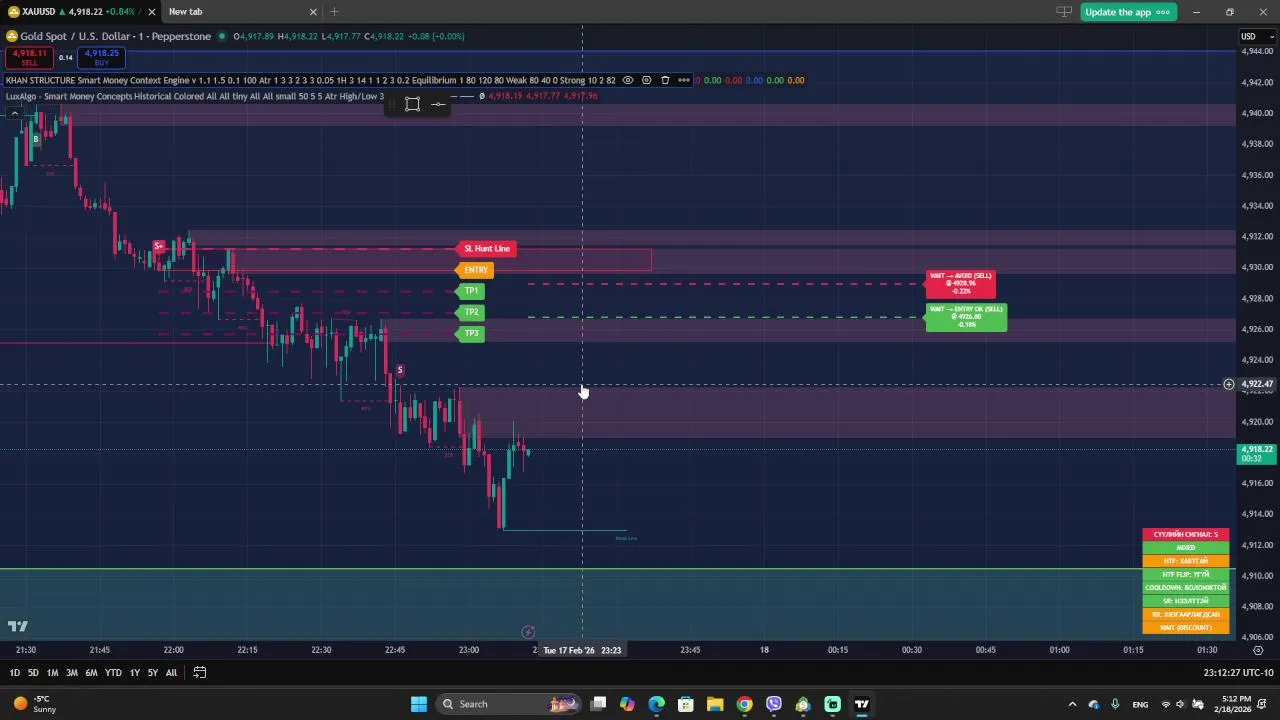Image resolution: width=1280 pixels, height=720 pixels.
Task: Show hidden system tray icons
Action: [1072, 704]
